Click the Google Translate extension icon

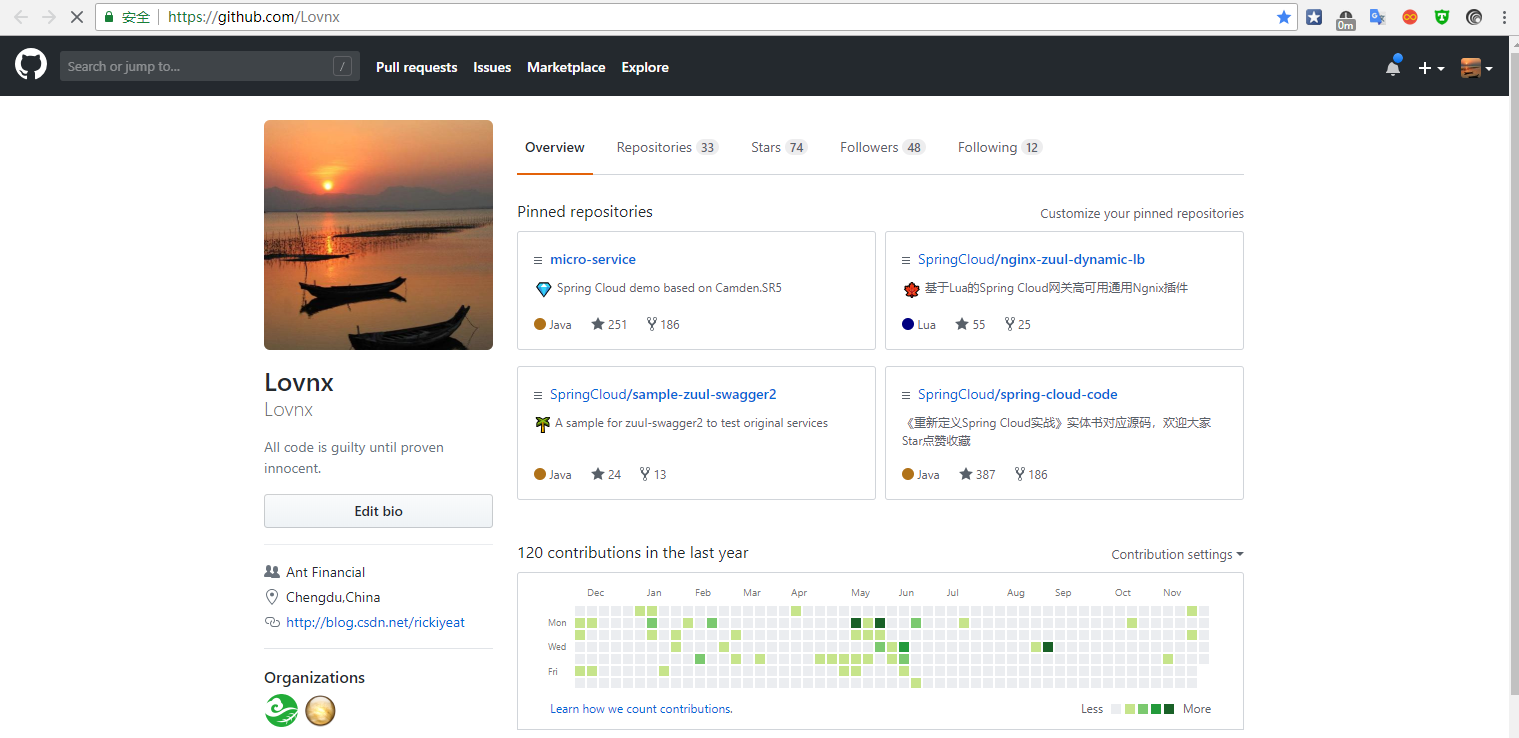[x=1377, y=17]
